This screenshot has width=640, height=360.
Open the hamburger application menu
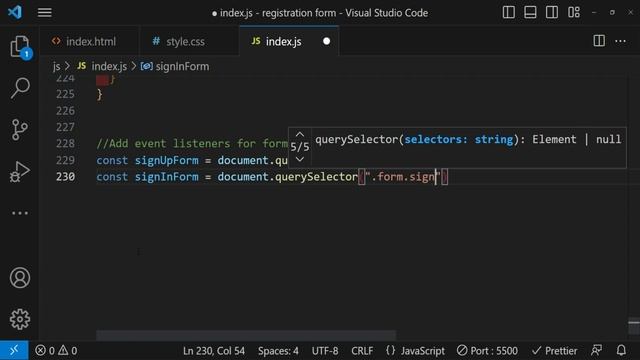pyautogui.click(x=44, y=13)
